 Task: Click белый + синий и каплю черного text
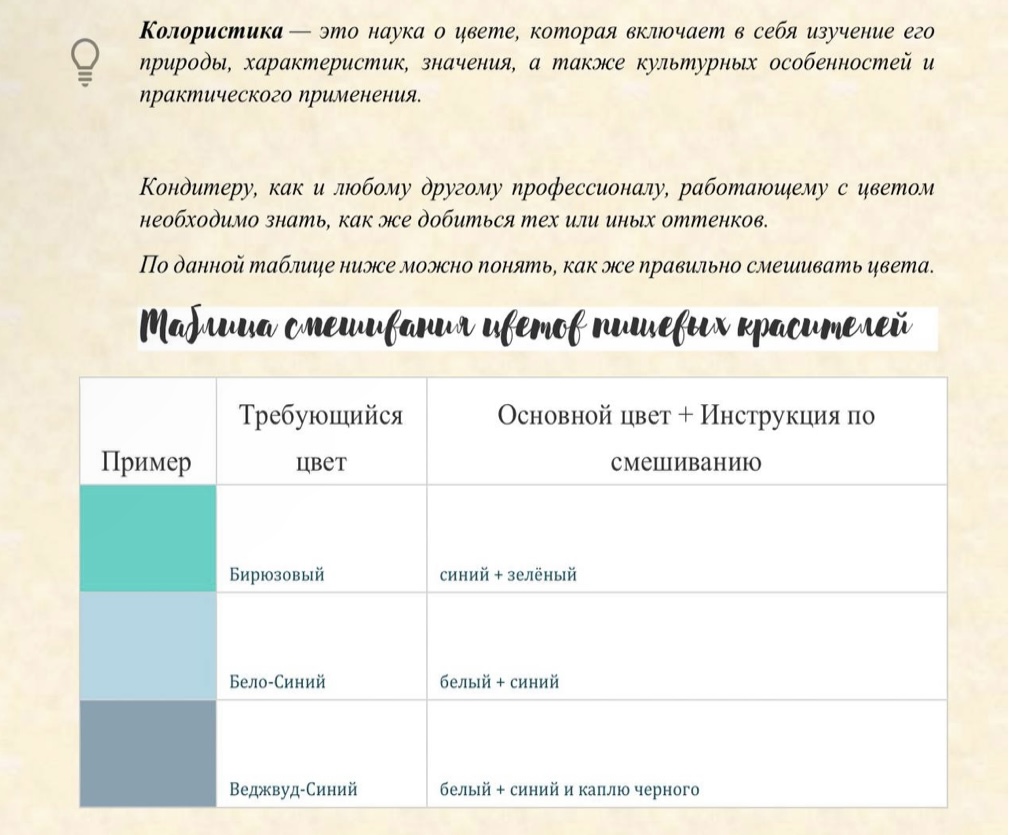click(x=570, y=789)
